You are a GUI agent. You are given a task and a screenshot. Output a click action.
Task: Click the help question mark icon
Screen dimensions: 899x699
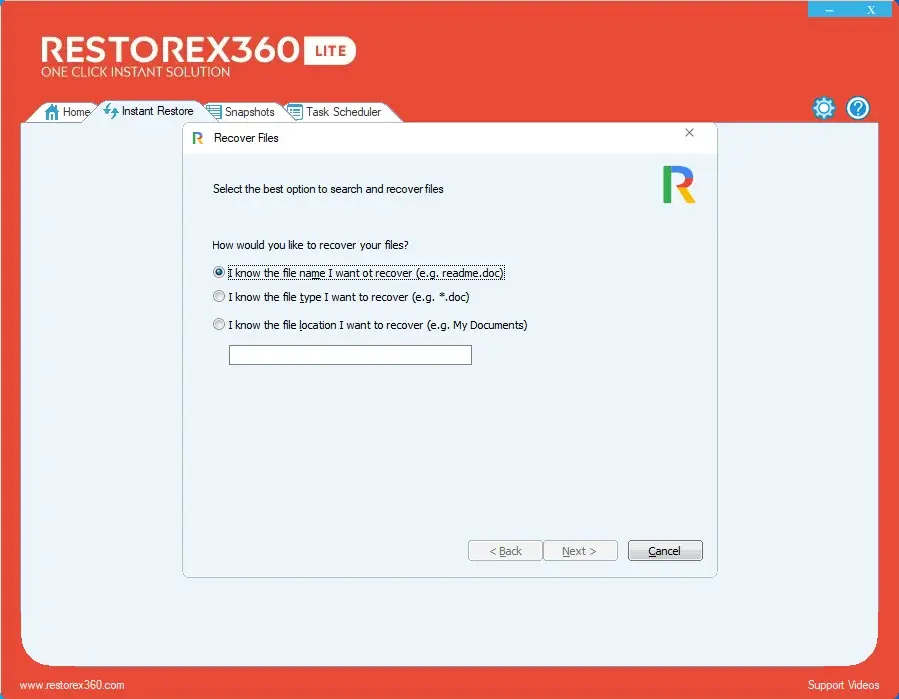(x=857, y=108)
